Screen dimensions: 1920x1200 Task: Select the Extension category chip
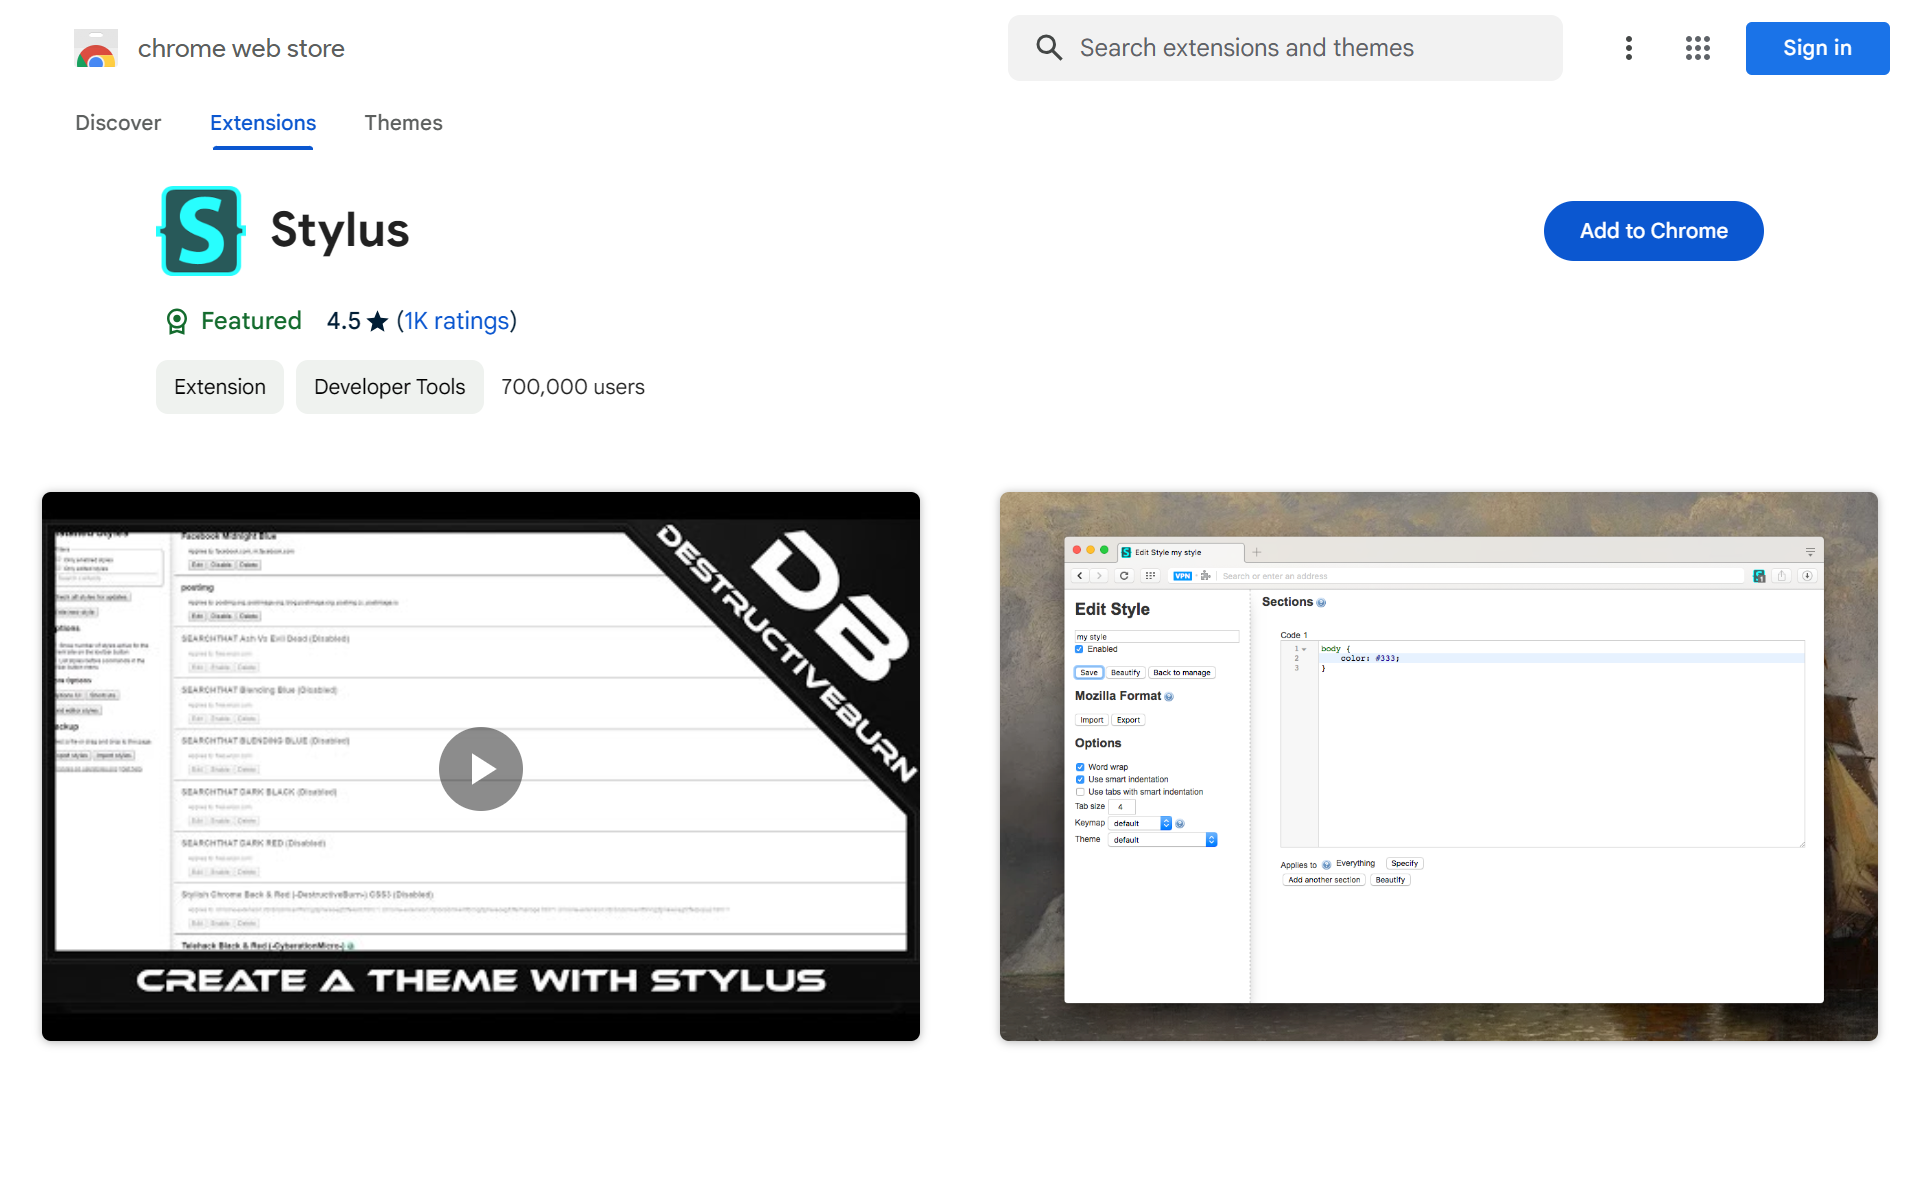(220, 387)
